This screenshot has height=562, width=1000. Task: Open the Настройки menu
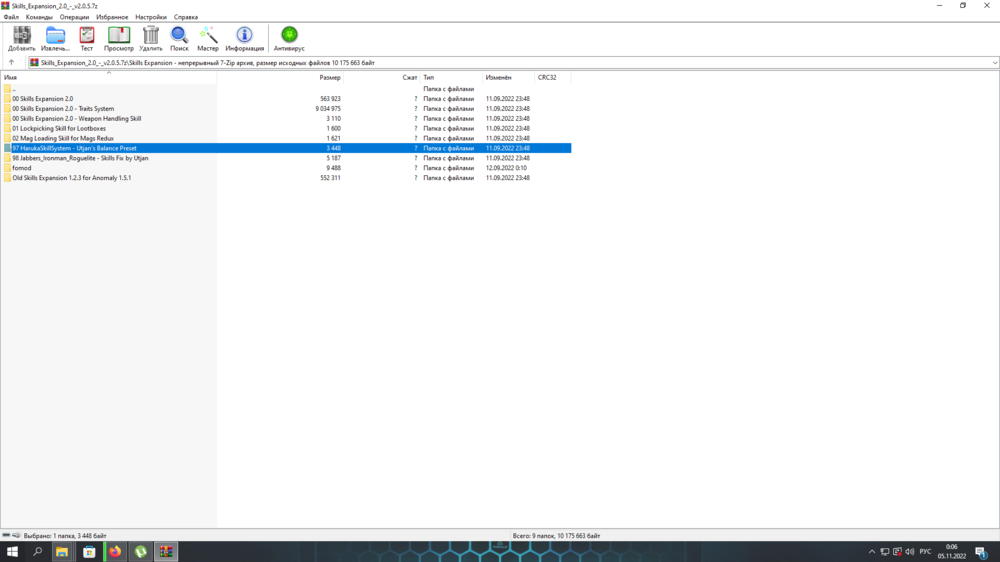(x=151, y=17)
